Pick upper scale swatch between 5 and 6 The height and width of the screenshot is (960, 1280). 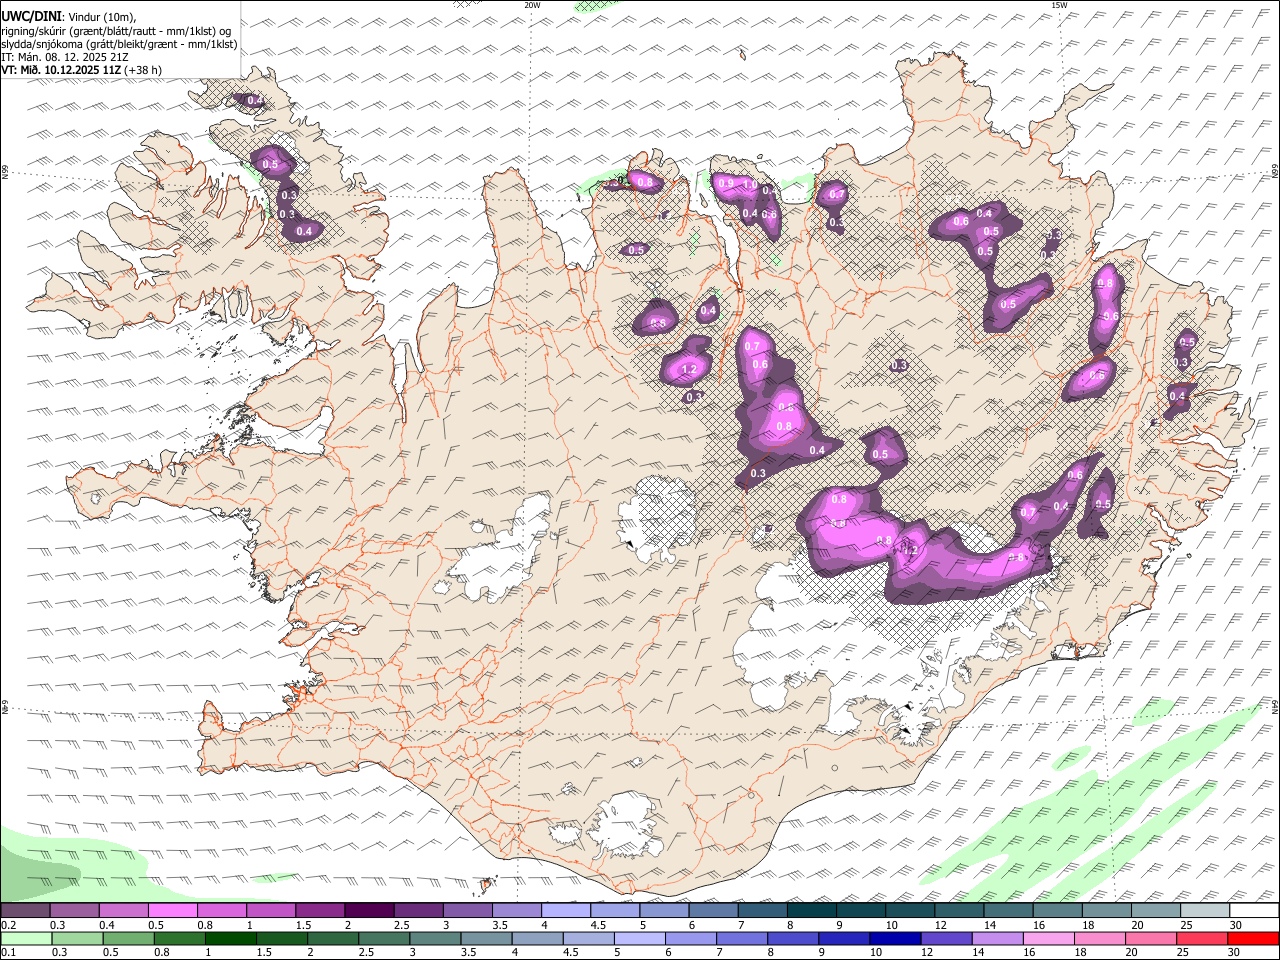pyautogui.click(x=663, y=910)
